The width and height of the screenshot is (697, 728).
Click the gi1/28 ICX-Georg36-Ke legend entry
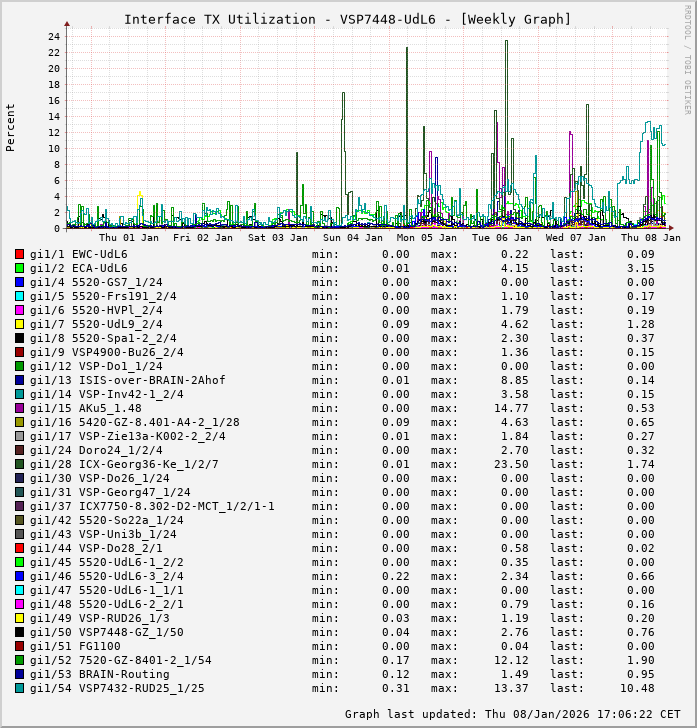coord(124,464)
